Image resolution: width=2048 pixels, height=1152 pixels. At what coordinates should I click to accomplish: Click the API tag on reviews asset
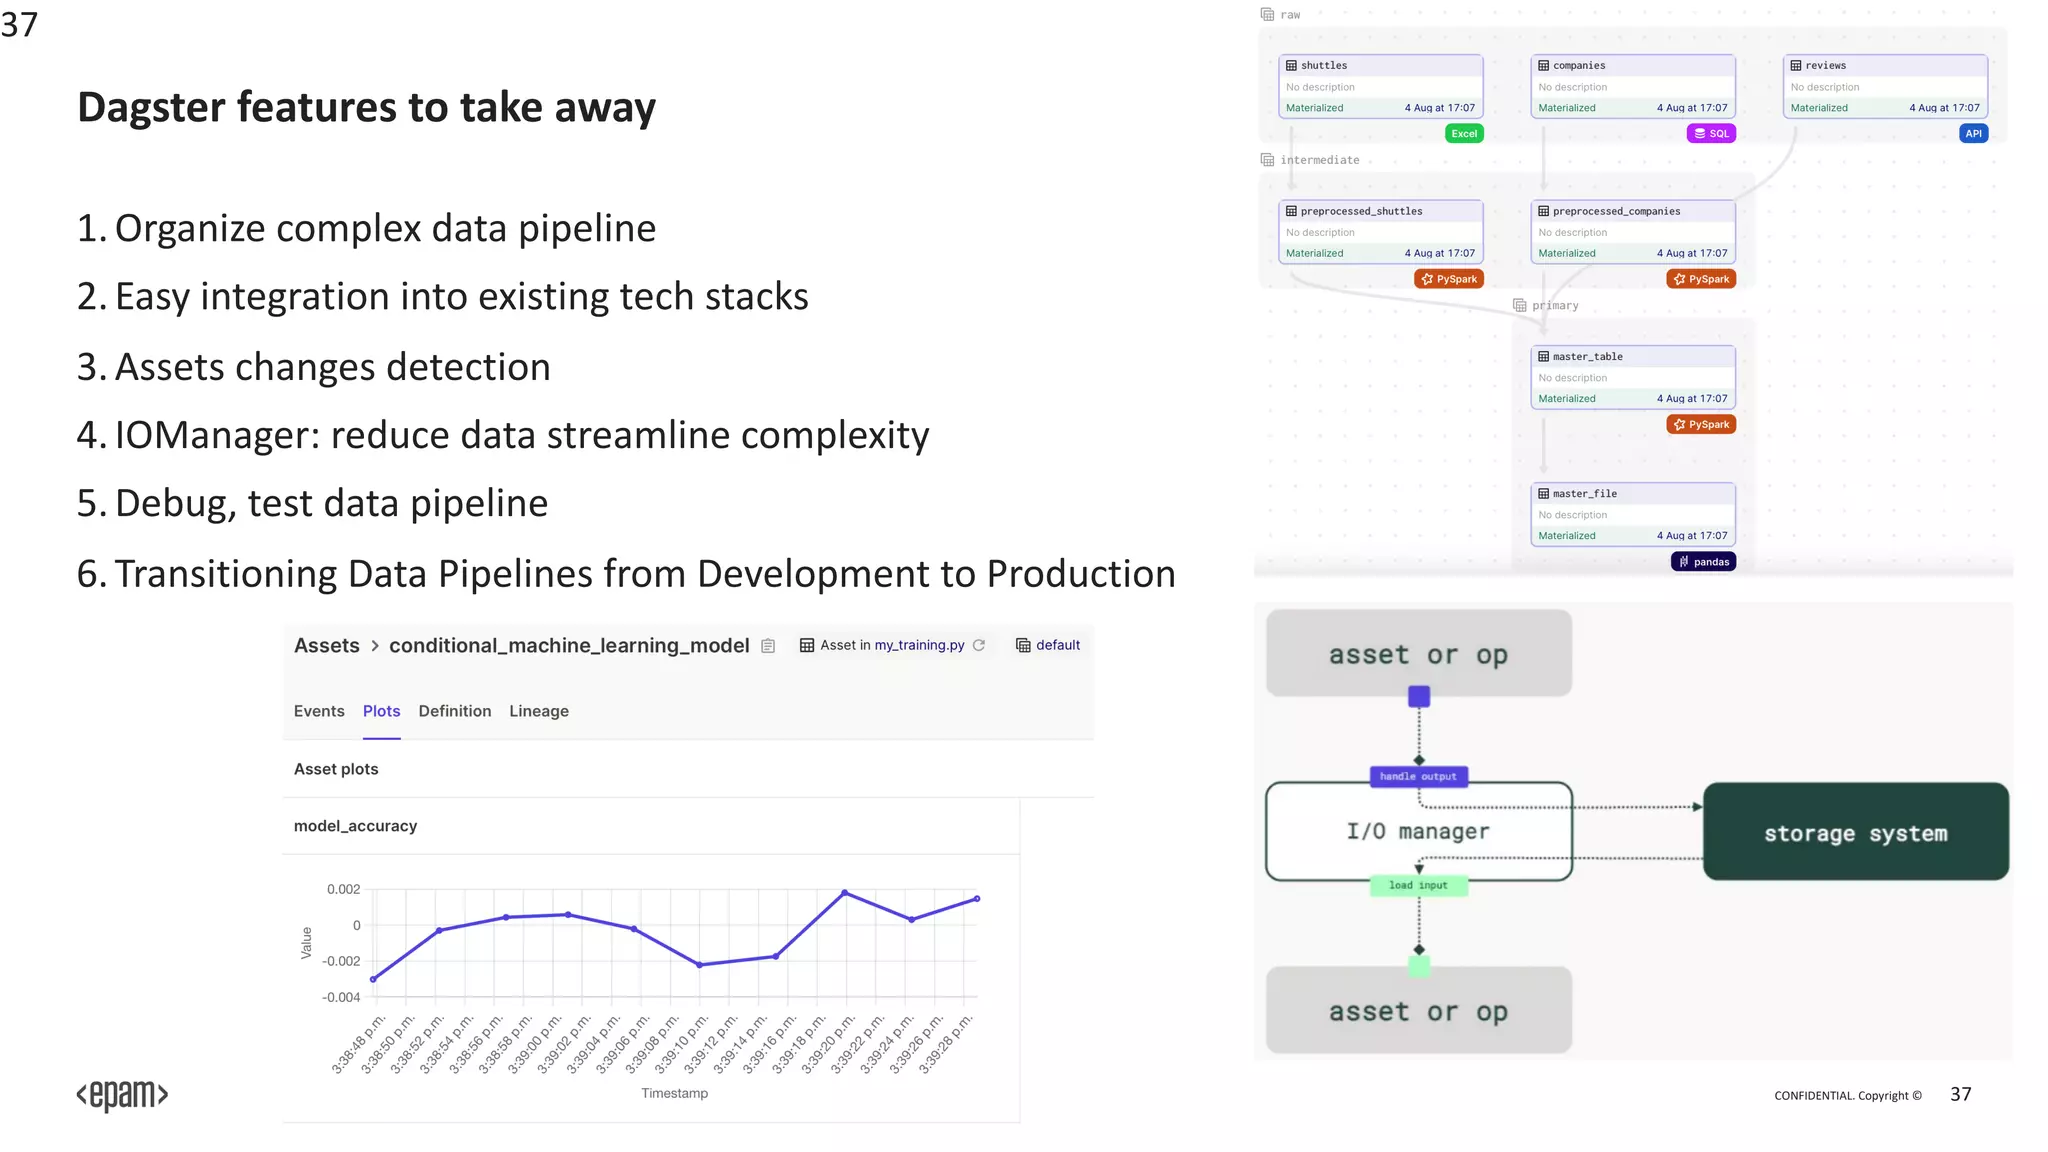(1973, 134)
